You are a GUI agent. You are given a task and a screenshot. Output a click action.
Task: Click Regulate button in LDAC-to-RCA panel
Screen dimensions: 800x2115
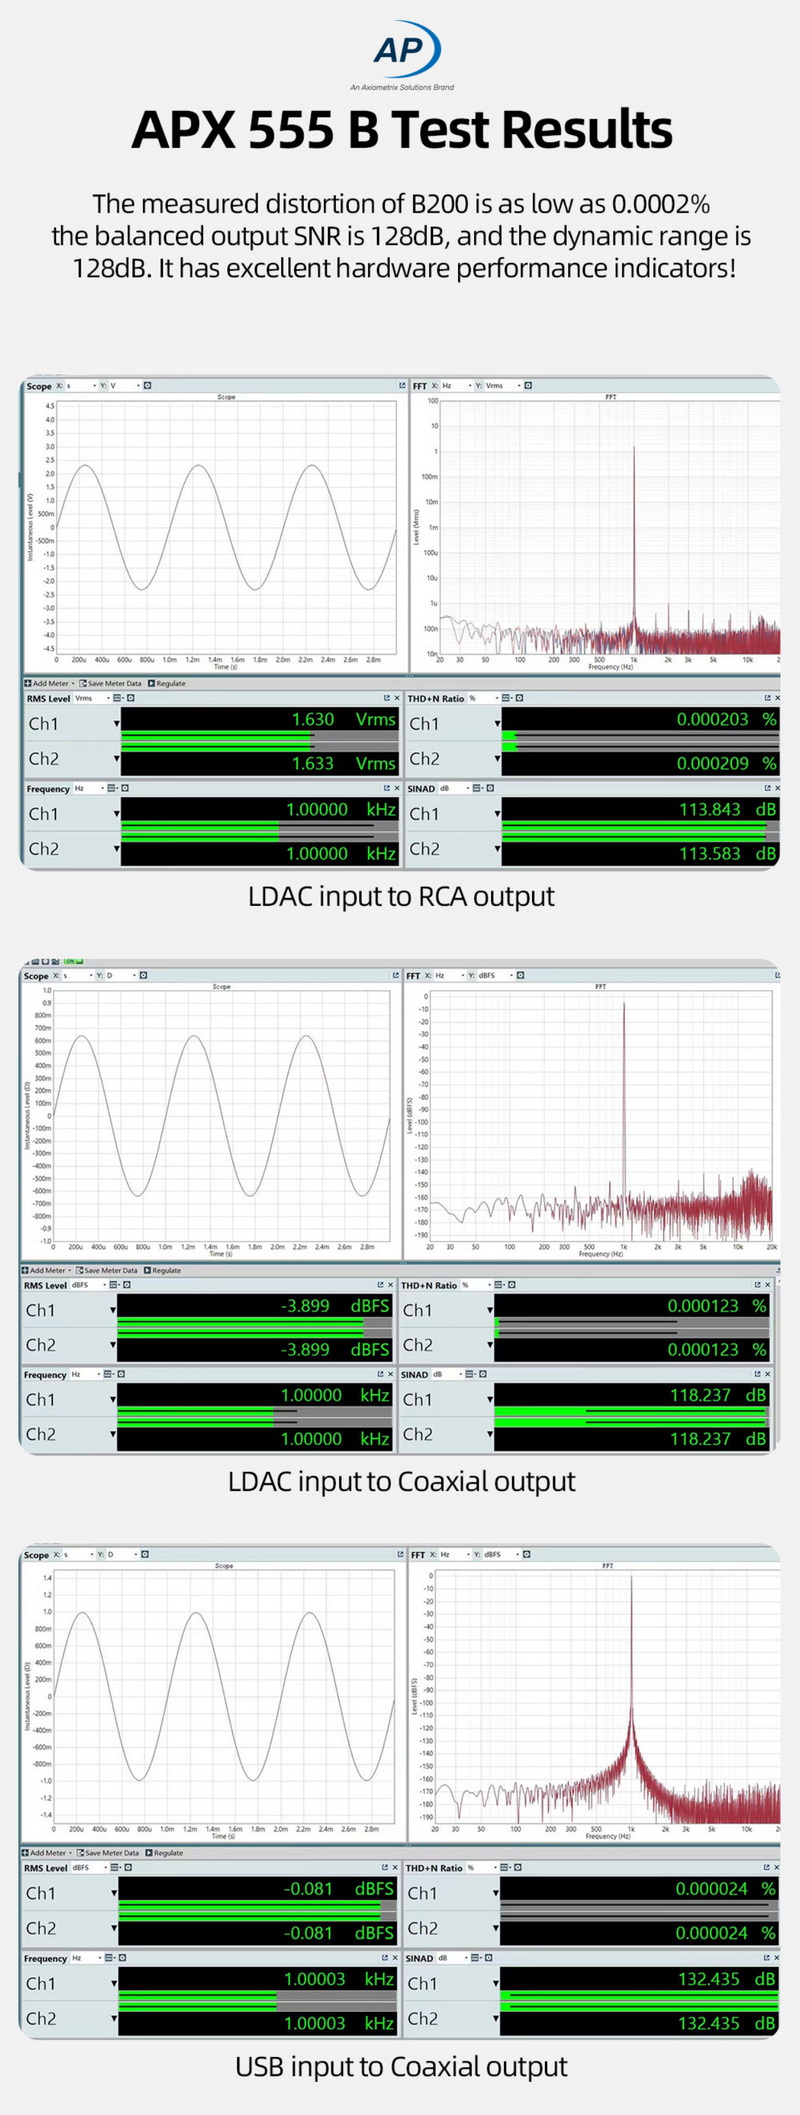coord(167,684)
